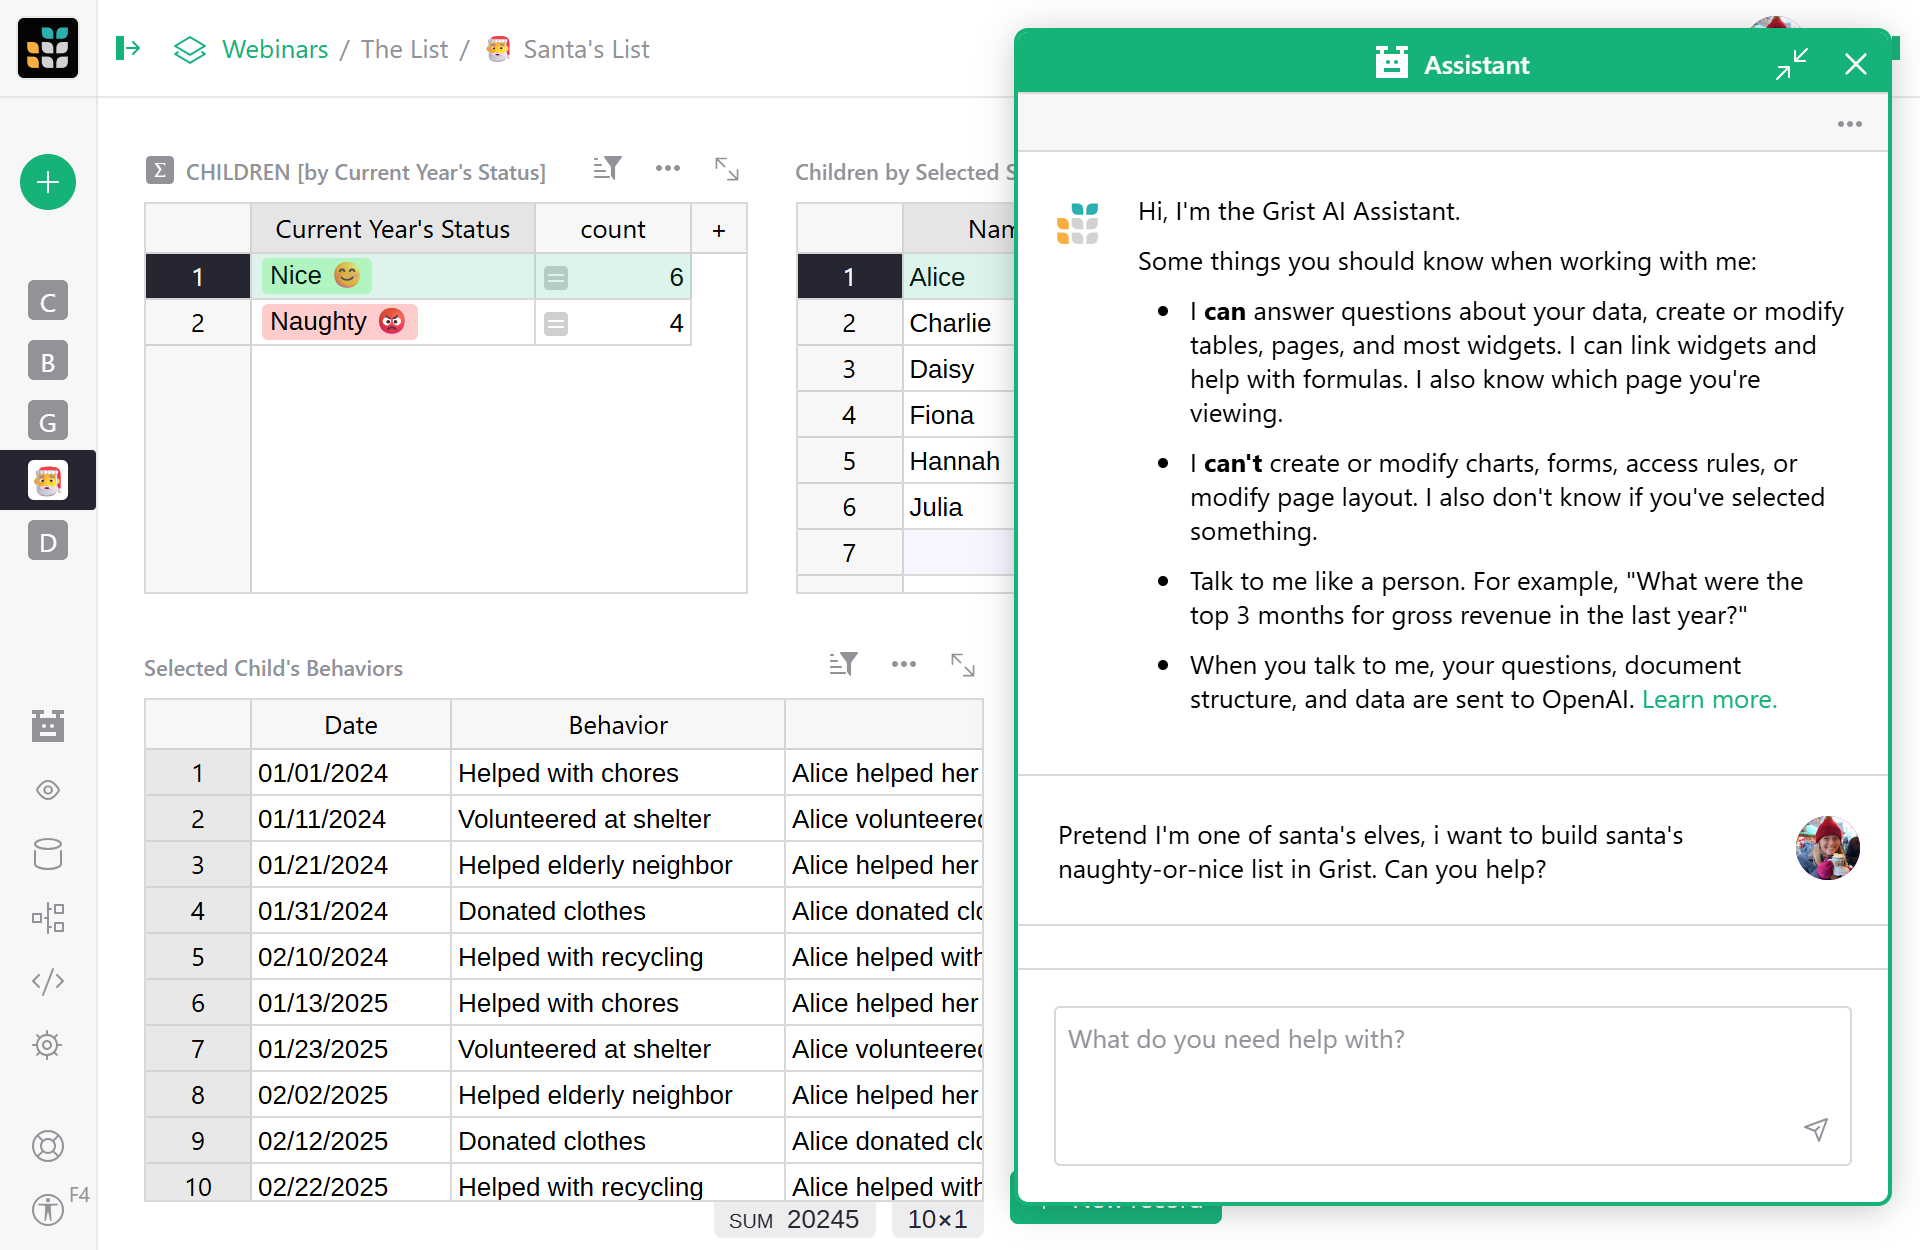Screen dimensions: 1920x1250
Task: Open the AI Assistant robot icon in sidebar
Action: tap(47, 725)
